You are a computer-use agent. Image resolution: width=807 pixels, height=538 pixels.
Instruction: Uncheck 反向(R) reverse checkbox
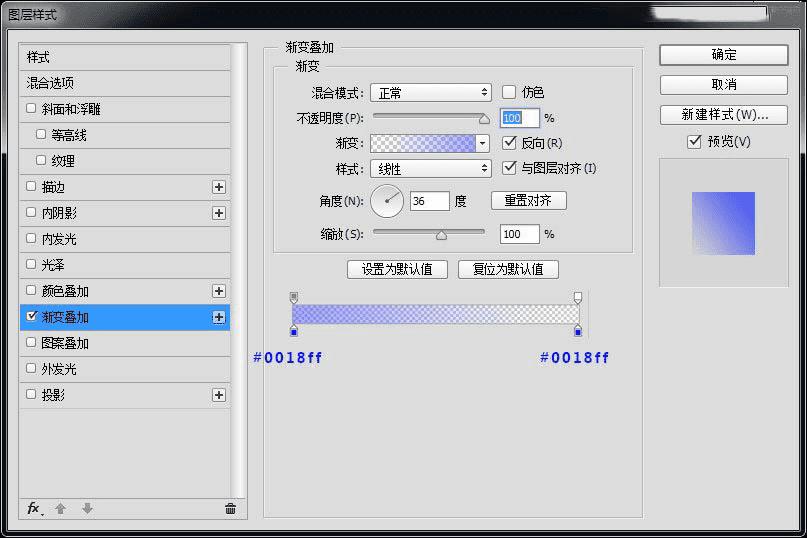click(x=508, y=143)
